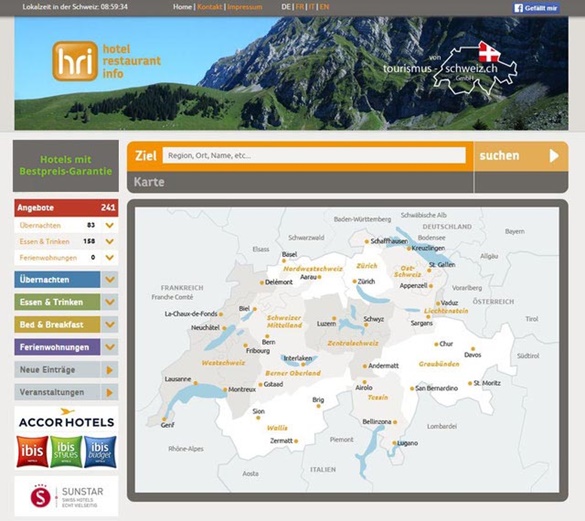Open the Sunstar Swiss Hotels banner
Image resolution: width=585 pixels, height=521 pixels.
66,496
